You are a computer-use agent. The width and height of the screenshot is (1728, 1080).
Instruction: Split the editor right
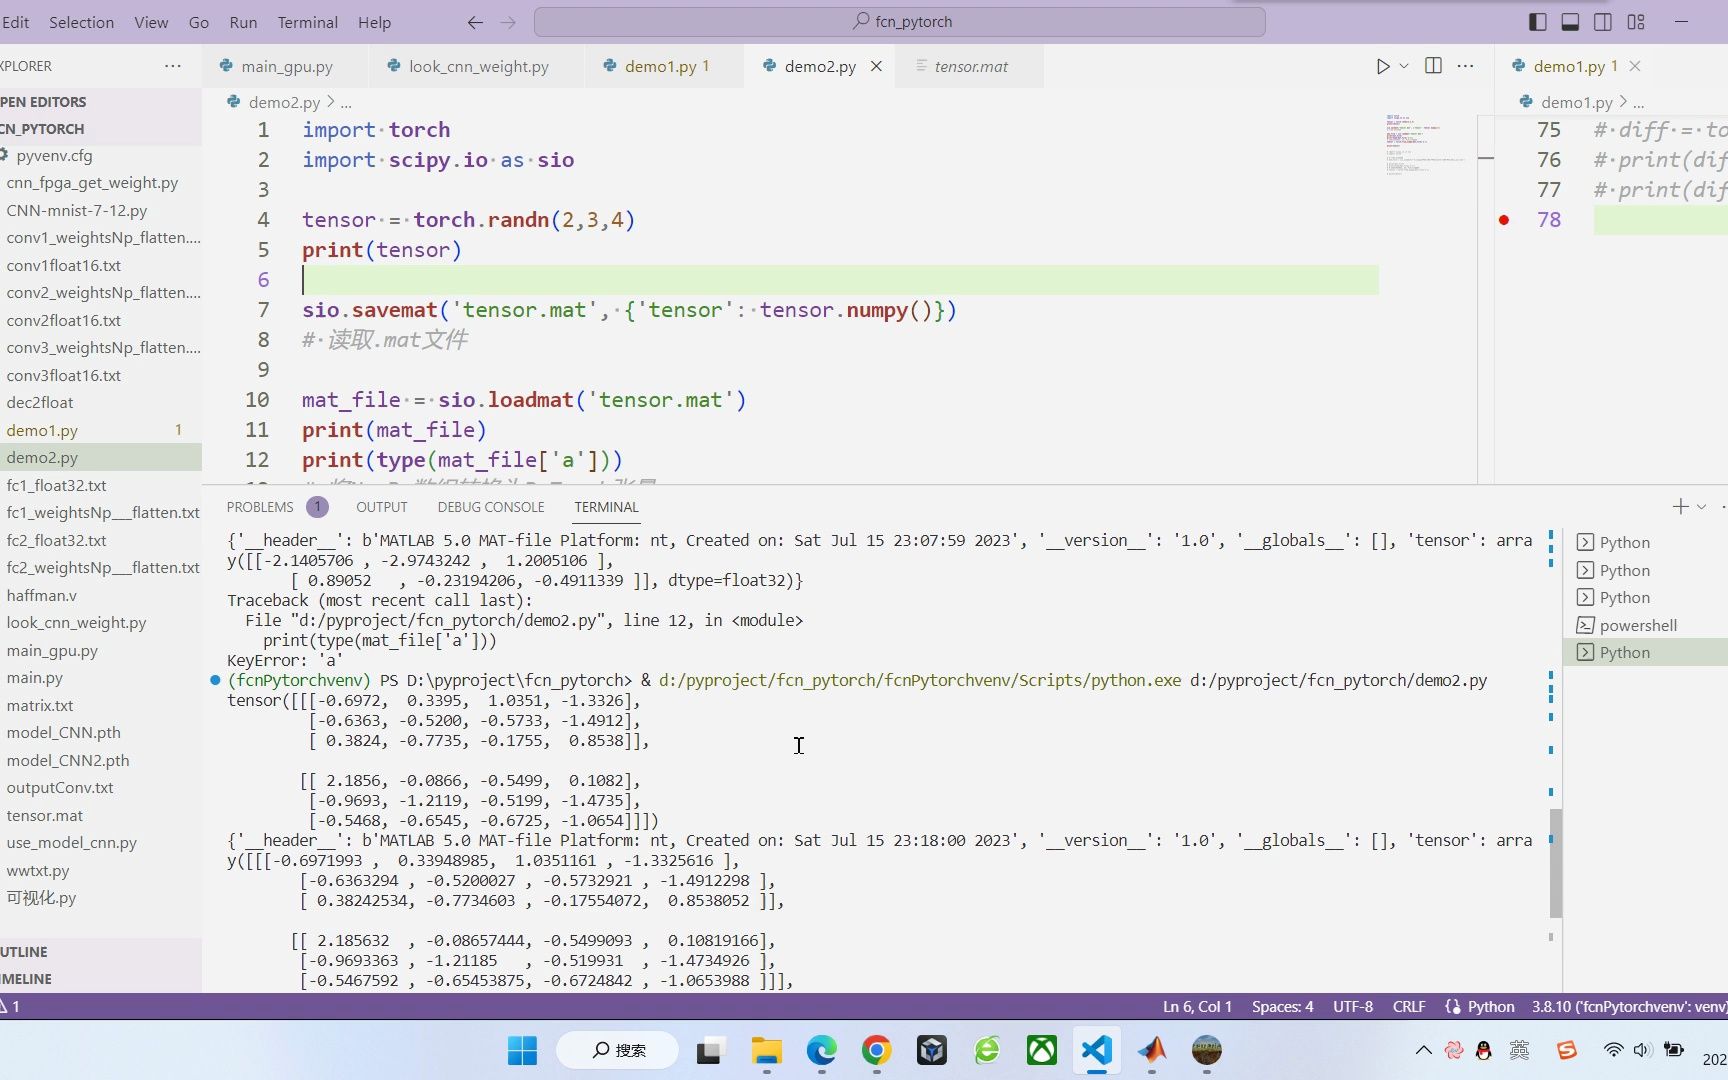coord(1433,66)
